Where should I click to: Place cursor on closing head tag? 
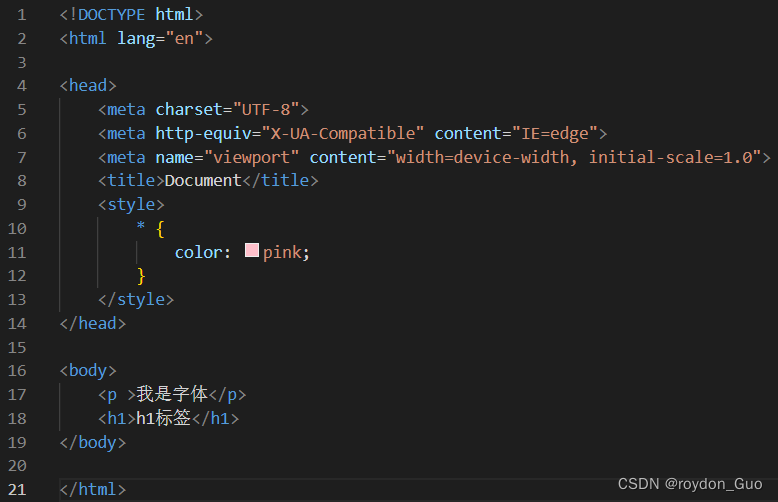click(x=93, y=323)
